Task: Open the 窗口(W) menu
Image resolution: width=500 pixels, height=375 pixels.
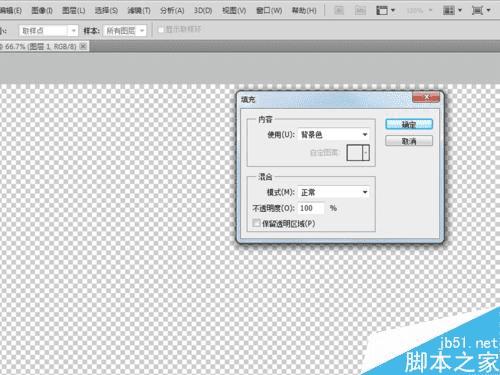Action: click(x=269, y=10)
